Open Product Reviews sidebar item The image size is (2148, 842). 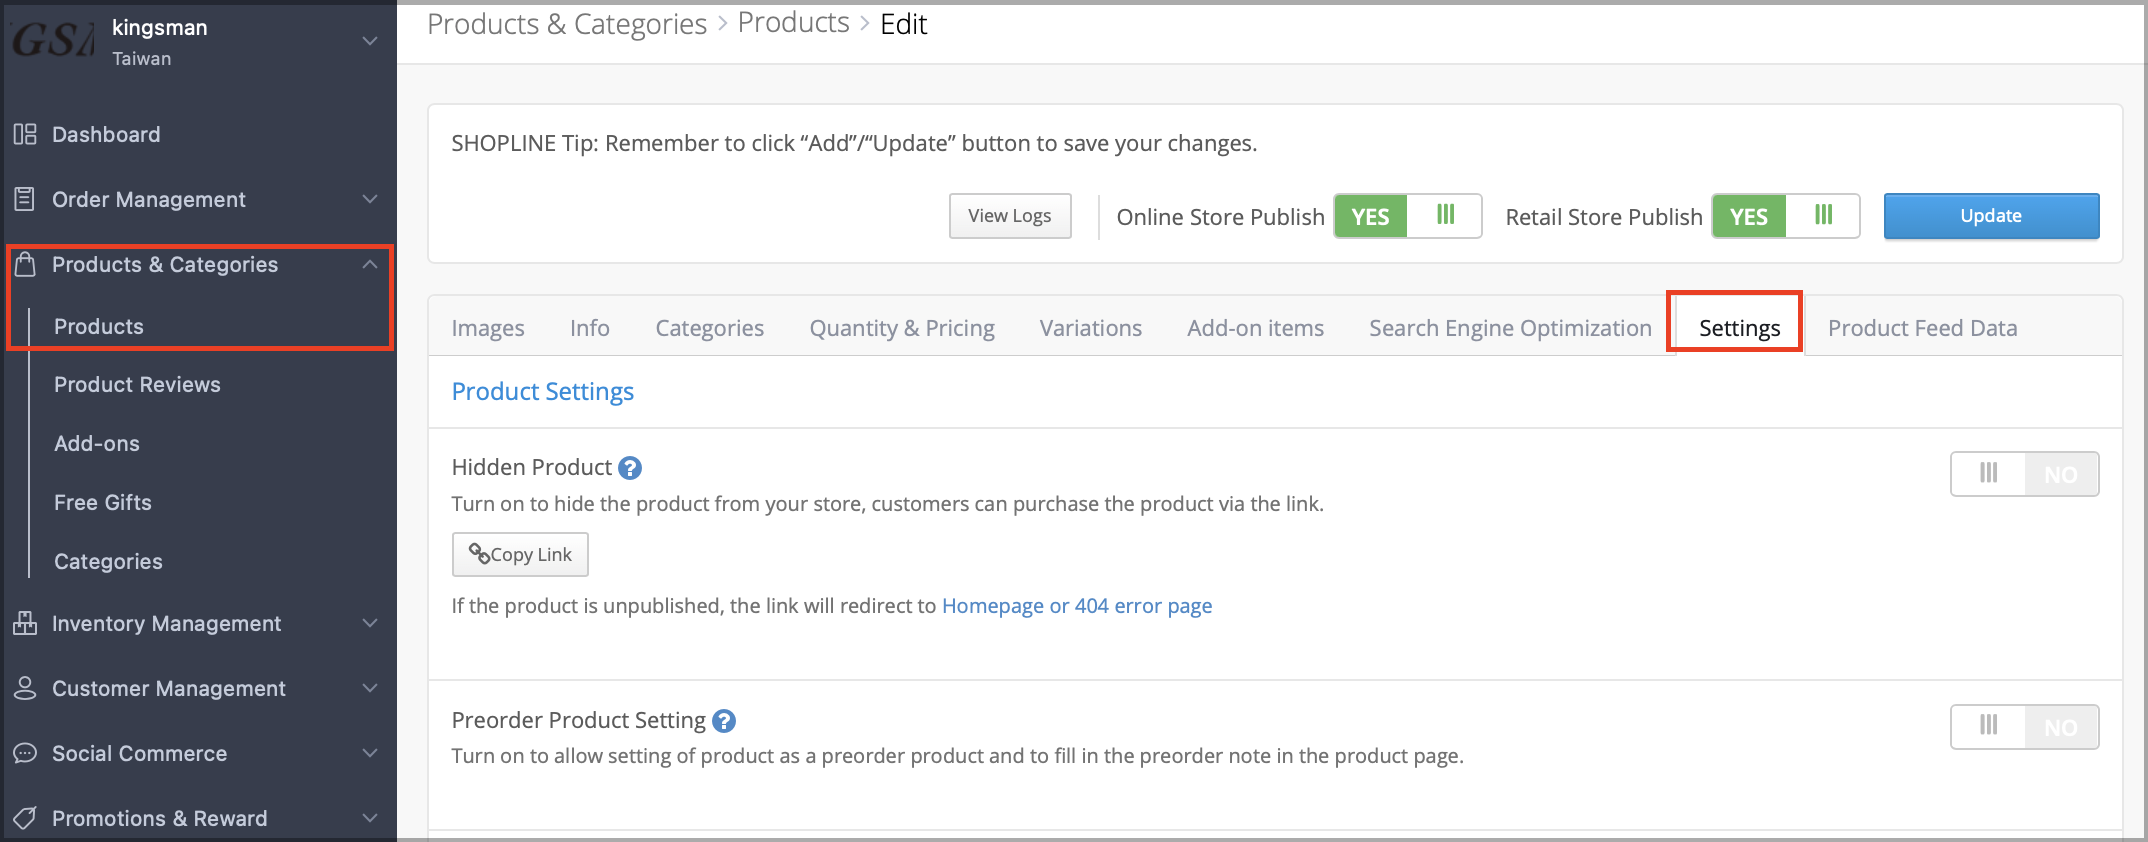click(x=137, y=384)
